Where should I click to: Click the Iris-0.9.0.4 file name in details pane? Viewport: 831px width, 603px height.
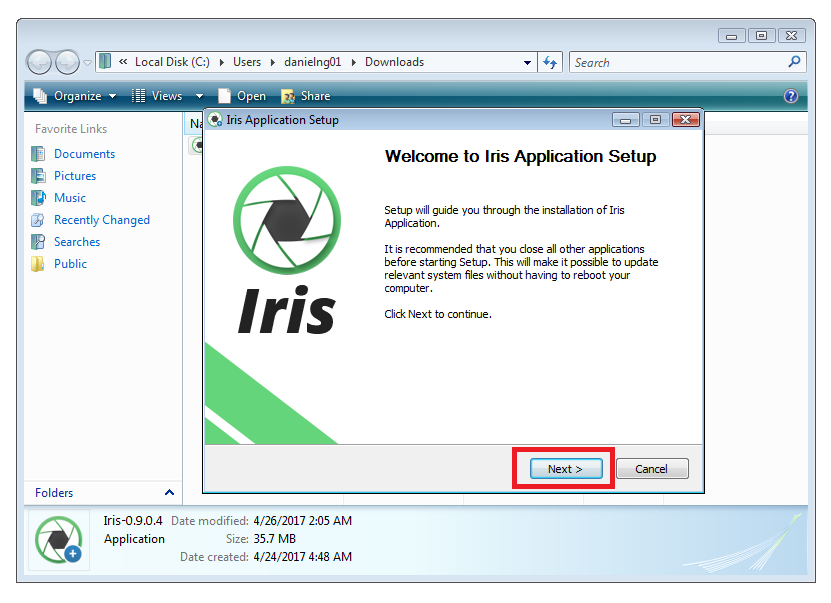133,521
